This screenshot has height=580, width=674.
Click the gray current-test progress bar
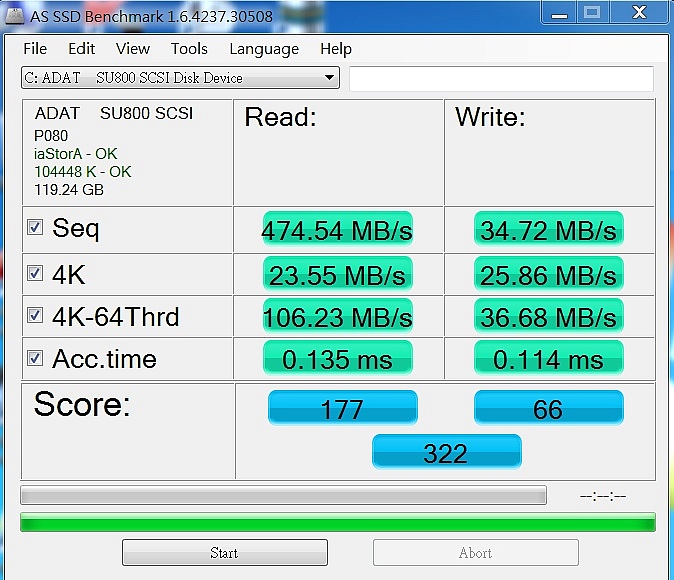[x=283, y=495]
